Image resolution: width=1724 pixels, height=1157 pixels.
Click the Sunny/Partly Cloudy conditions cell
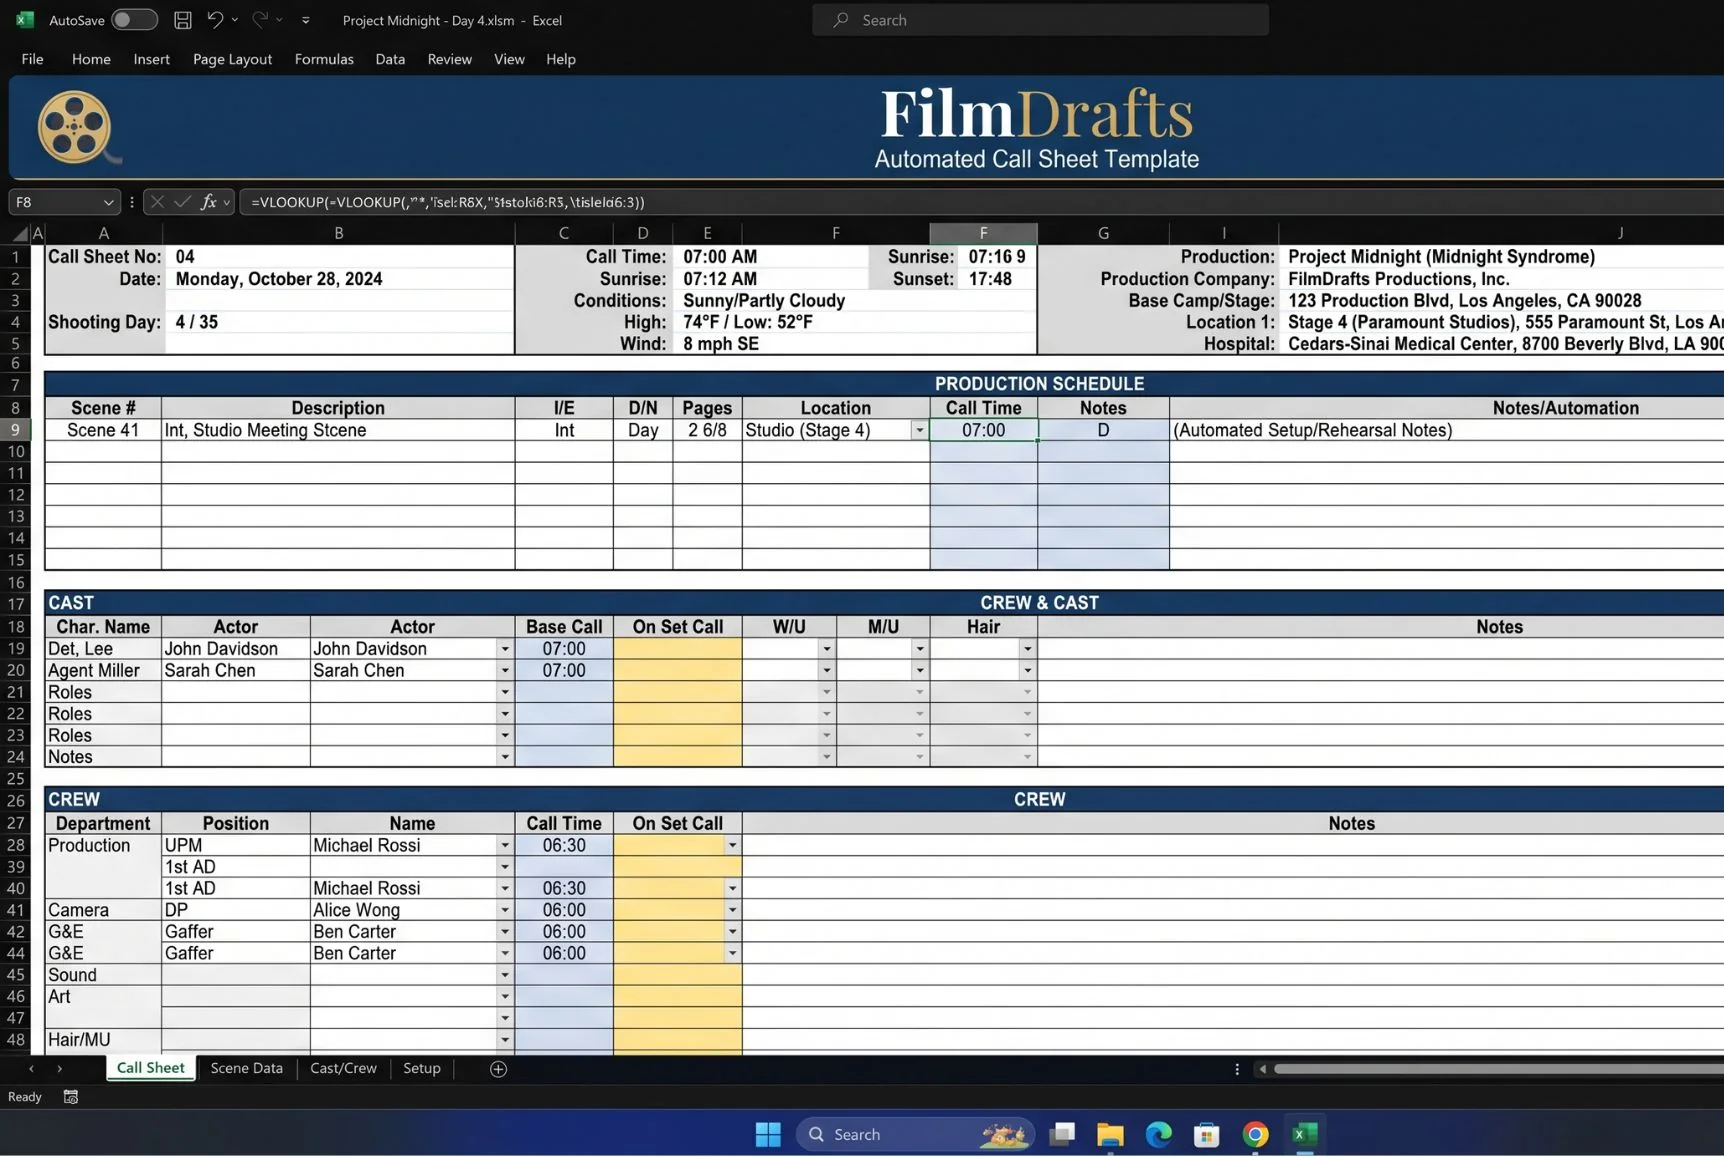[855, 301]
